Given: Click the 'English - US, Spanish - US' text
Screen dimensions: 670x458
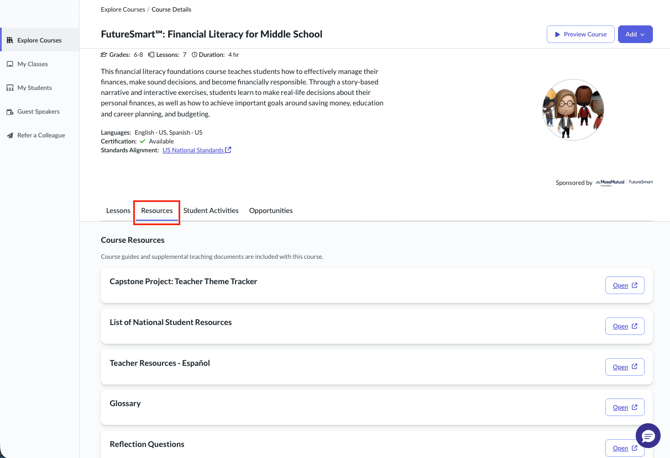Looking at the screenshot, I should [x=168, y=132].
